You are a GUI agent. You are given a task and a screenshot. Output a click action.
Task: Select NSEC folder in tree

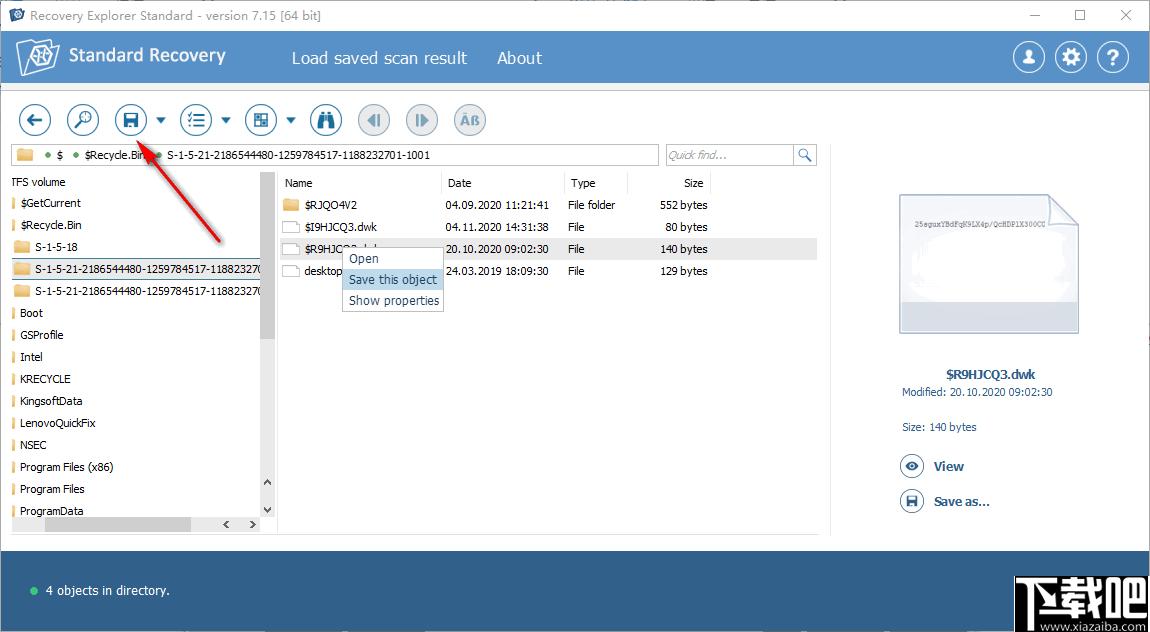[33, 445]
